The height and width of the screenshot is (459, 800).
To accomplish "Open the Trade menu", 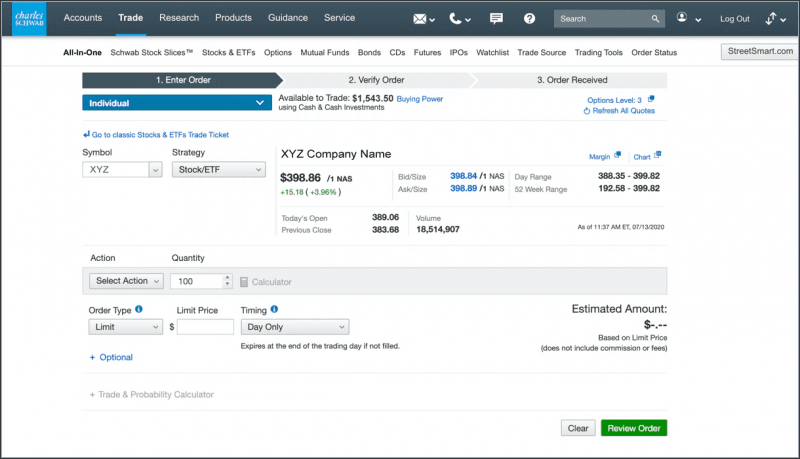I will point(131,18).
